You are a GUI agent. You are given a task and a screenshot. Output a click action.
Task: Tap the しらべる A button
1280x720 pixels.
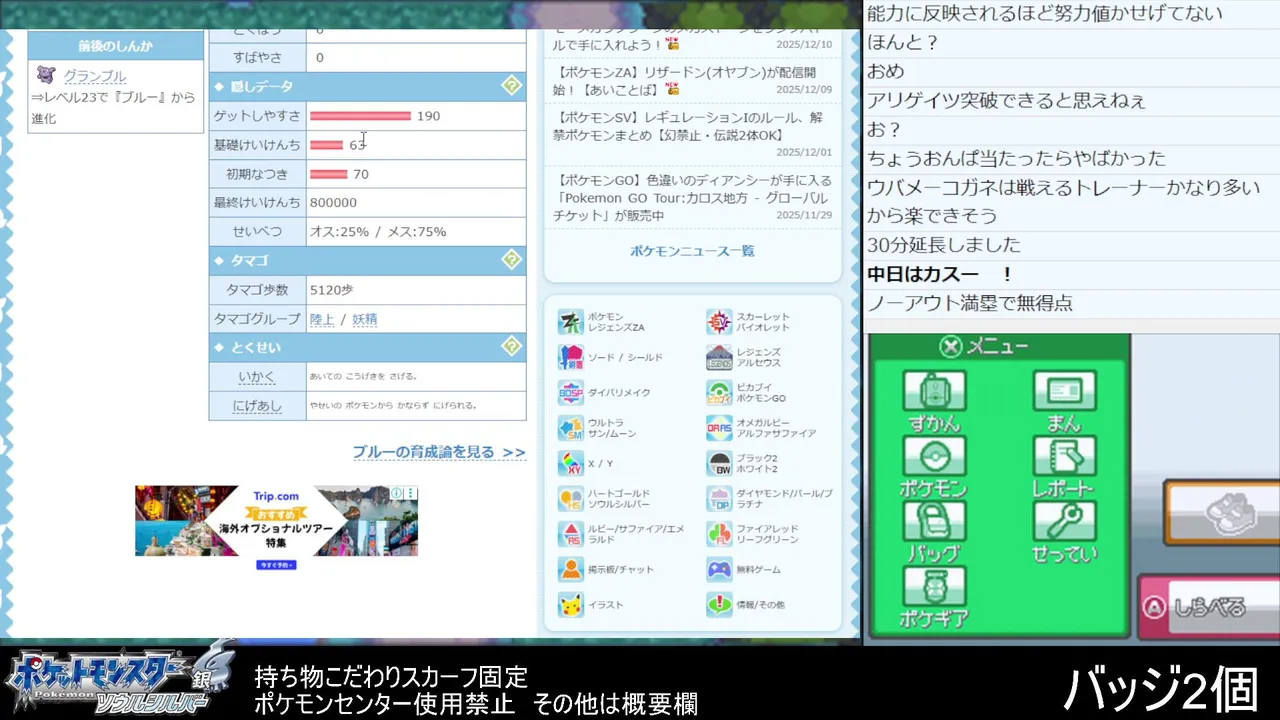(x=1210, y=607)
